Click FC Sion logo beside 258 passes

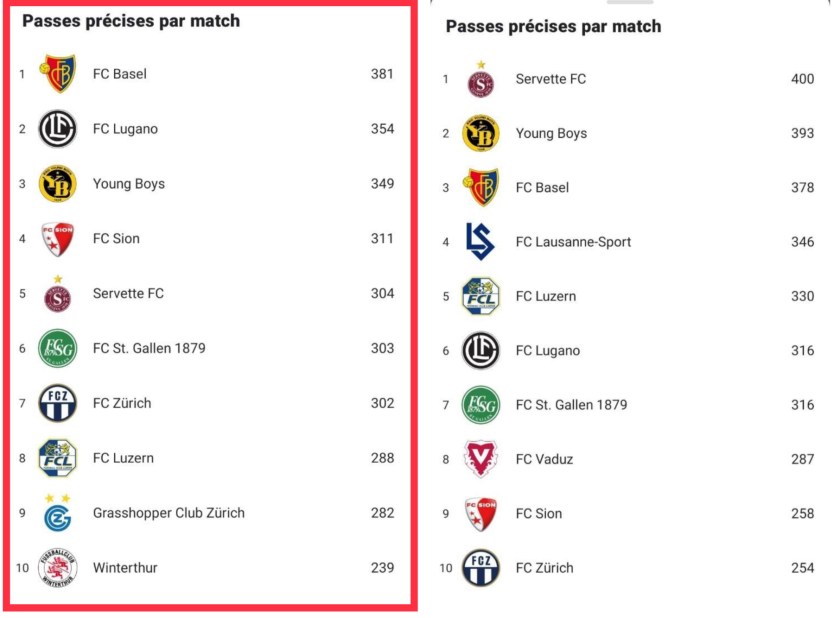(480, 514)
